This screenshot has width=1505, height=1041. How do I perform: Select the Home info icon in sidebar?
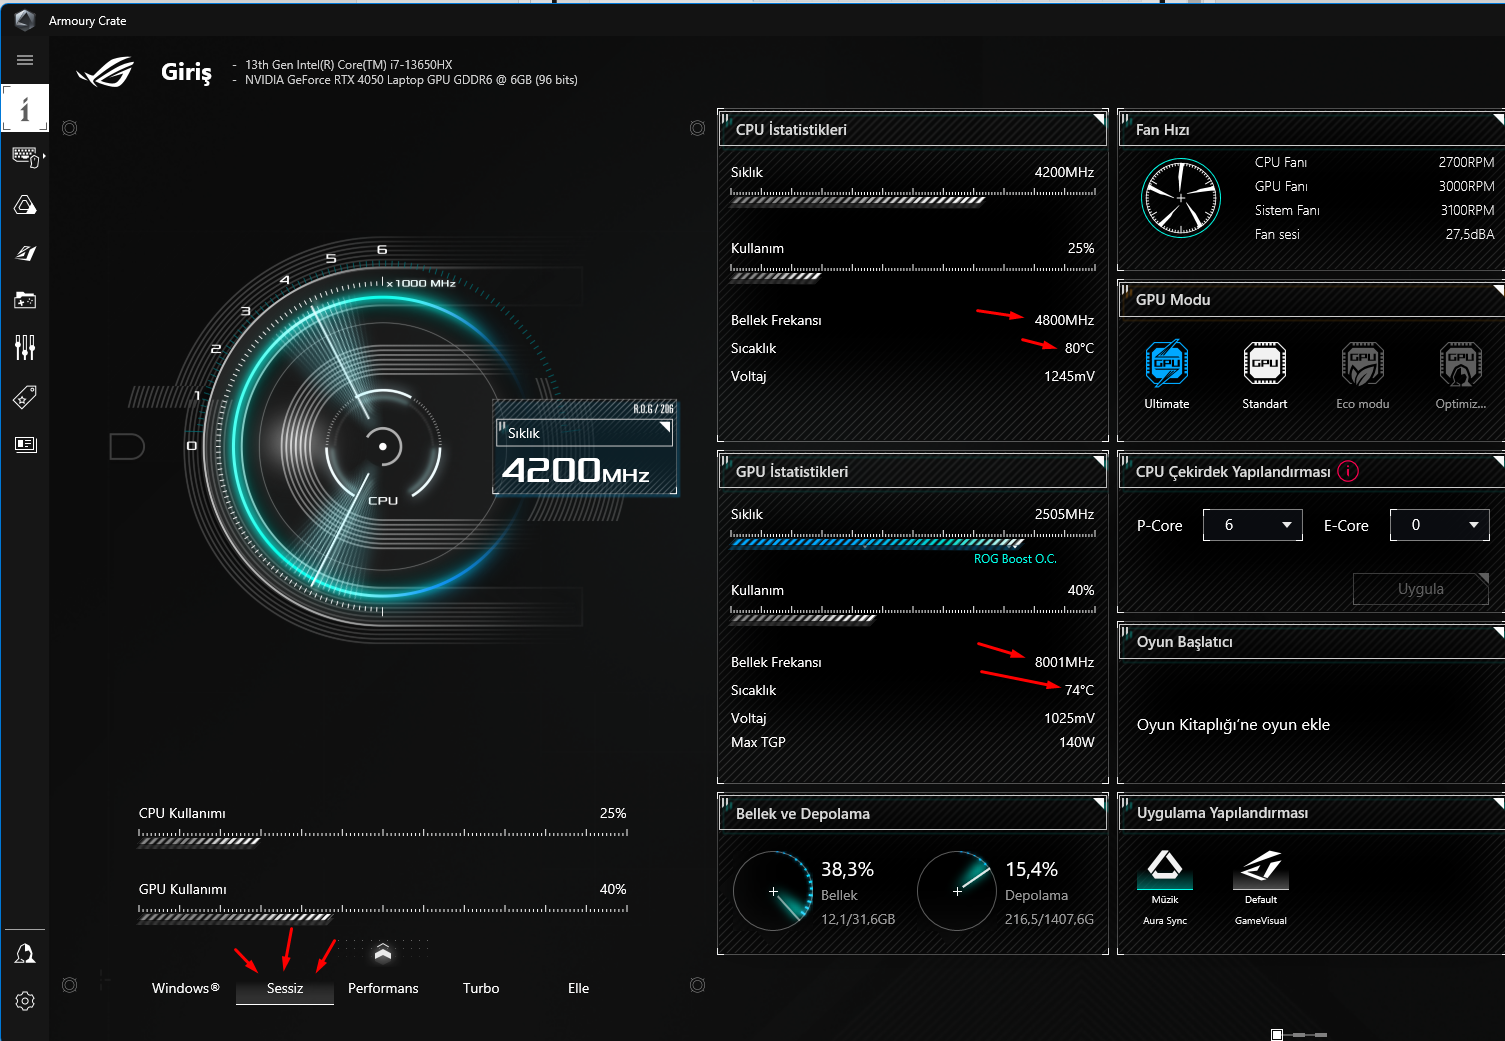coord(25,108)
